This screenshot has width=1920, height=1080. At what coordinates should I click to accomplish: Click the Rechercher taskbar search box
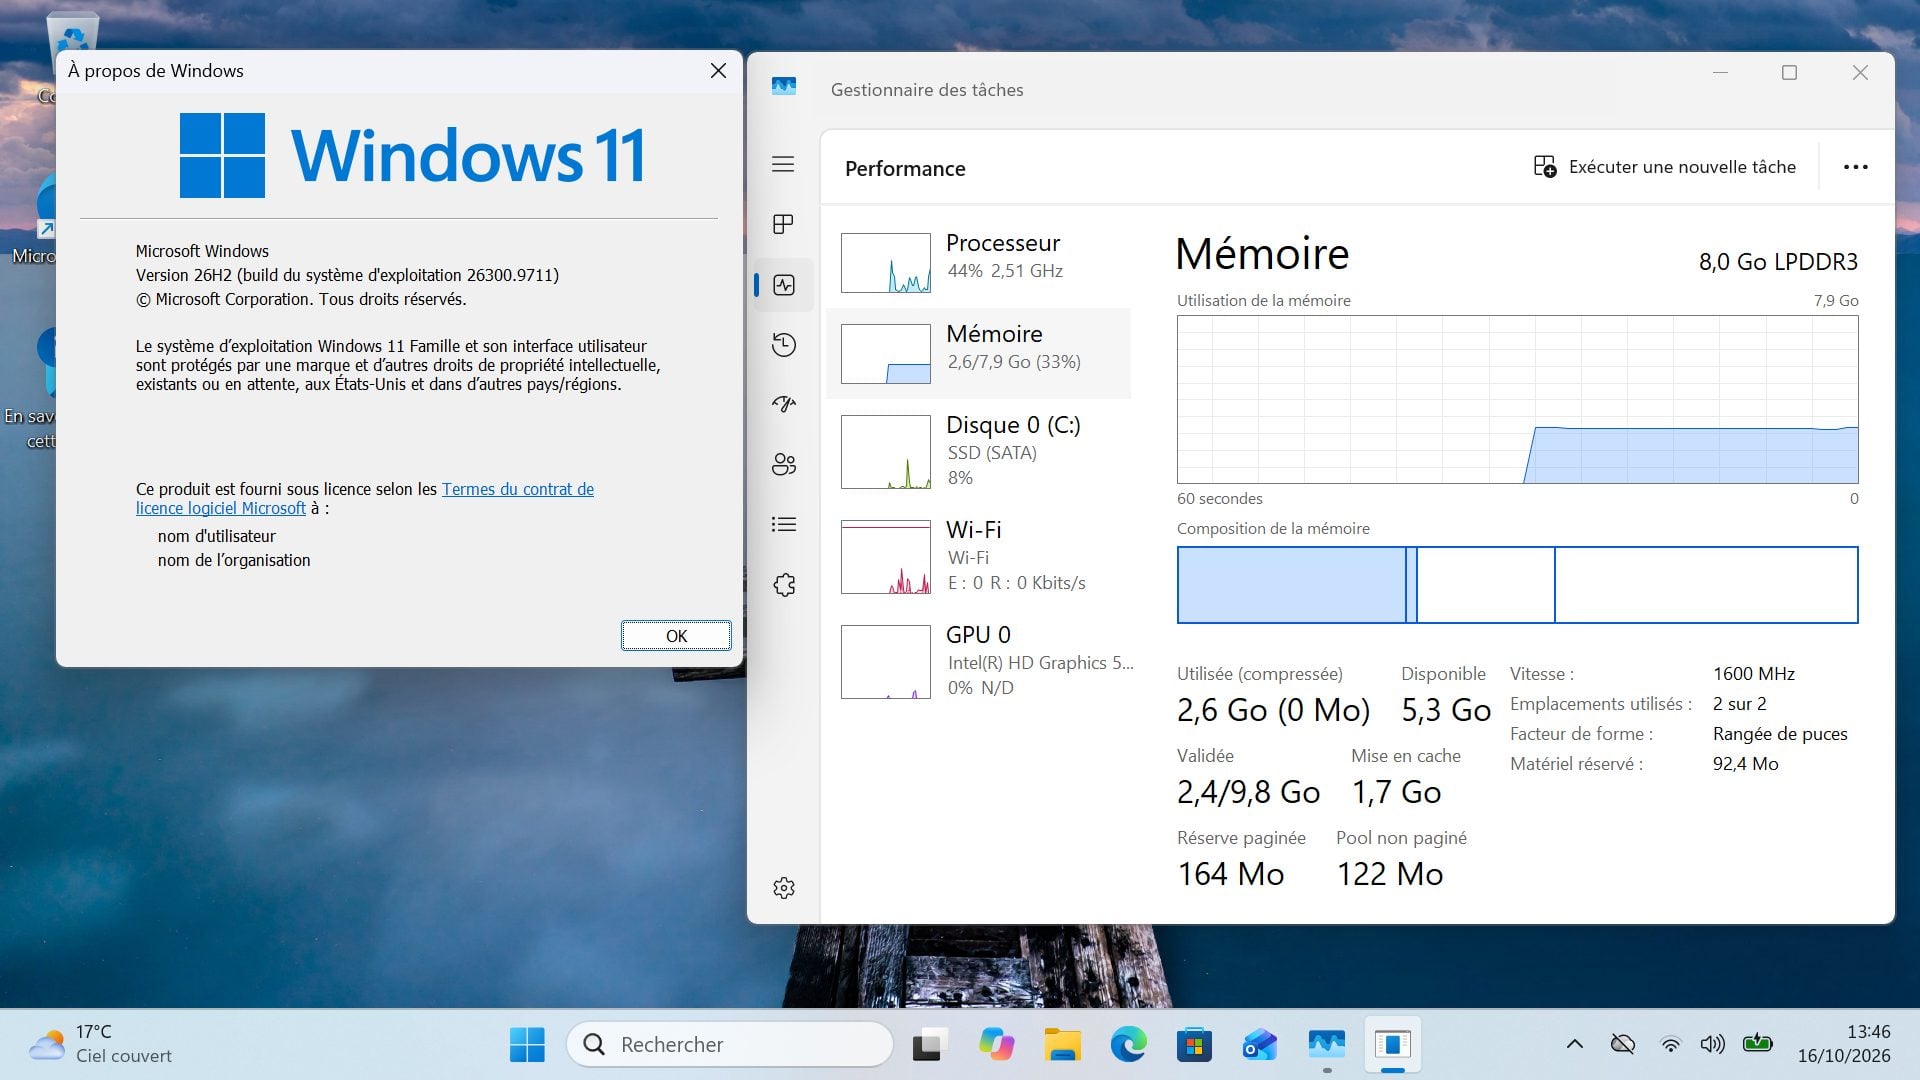729,1045
